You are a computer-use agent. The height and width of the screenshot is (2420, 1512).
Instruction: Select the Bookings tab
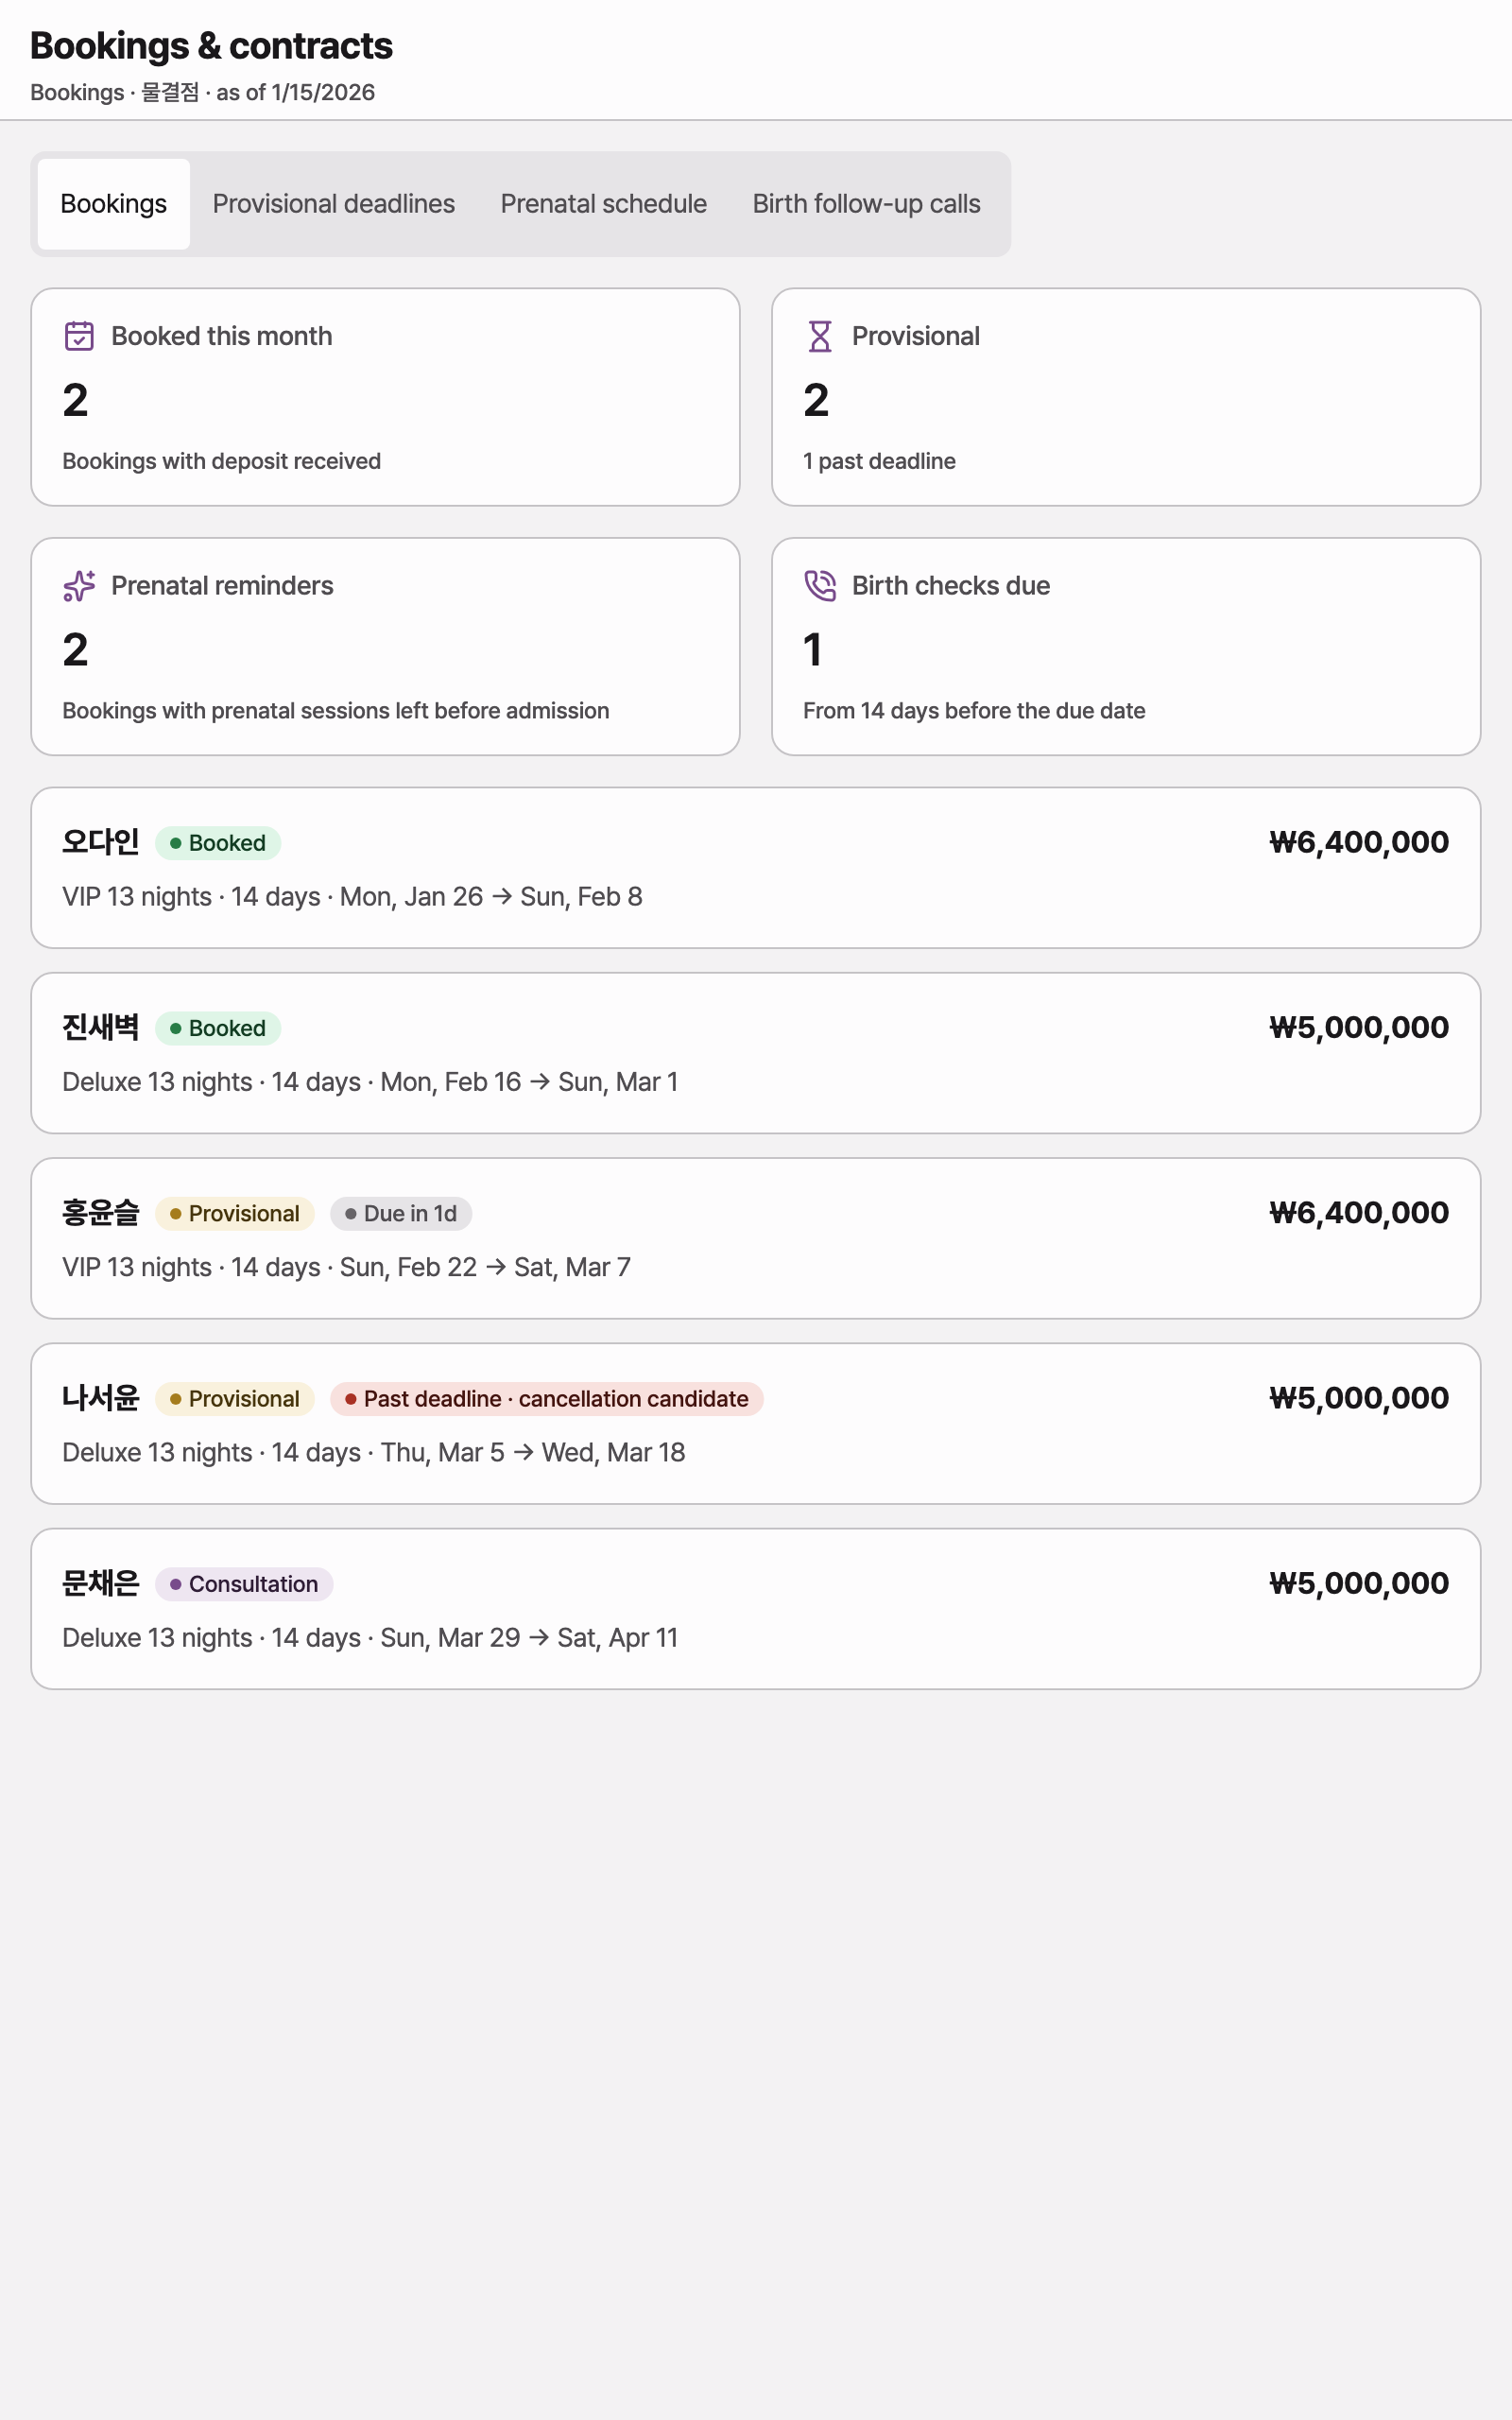tap(114, 204)
